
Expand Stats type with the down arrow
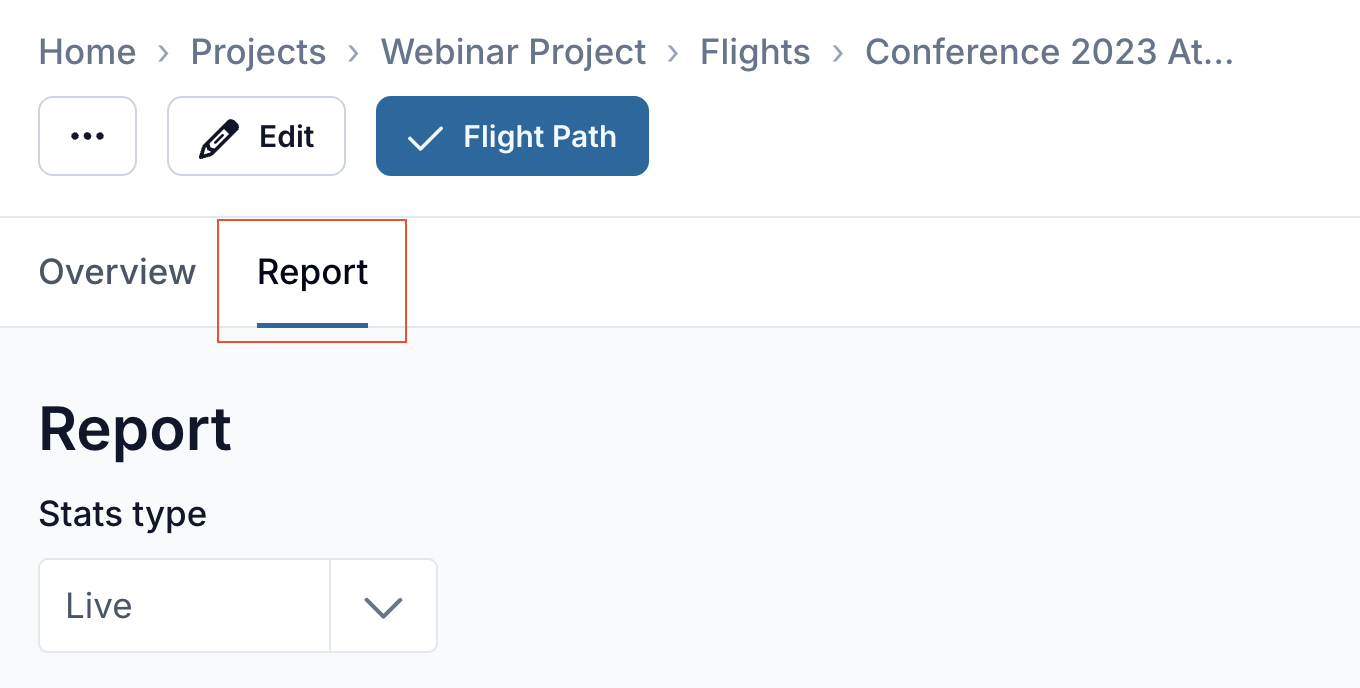pos(383,606)
